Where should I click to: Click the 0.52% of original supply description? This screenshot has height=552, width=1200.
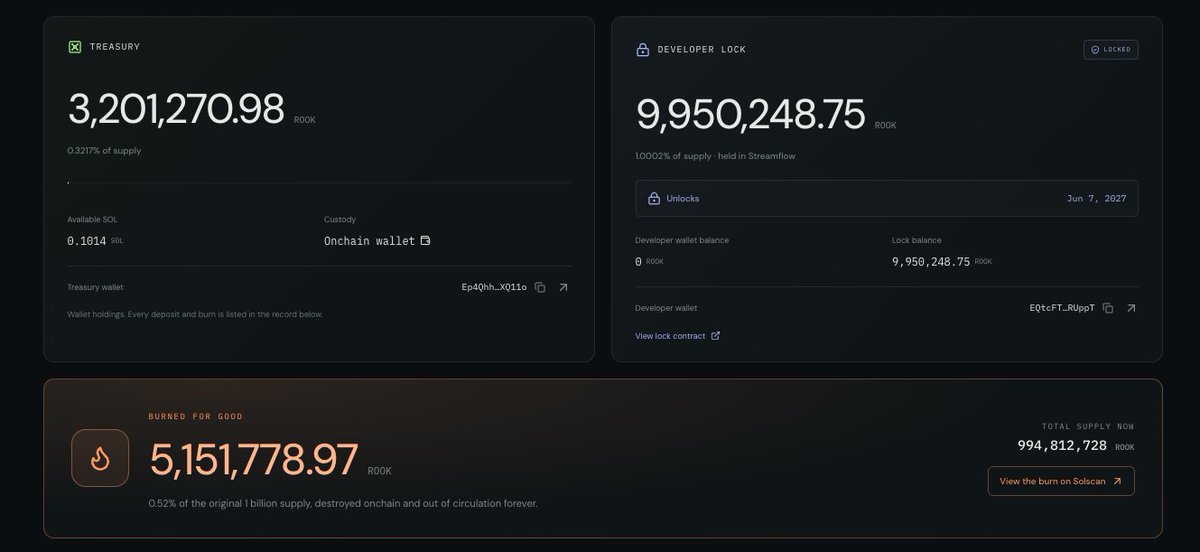[x=343, y=503]
